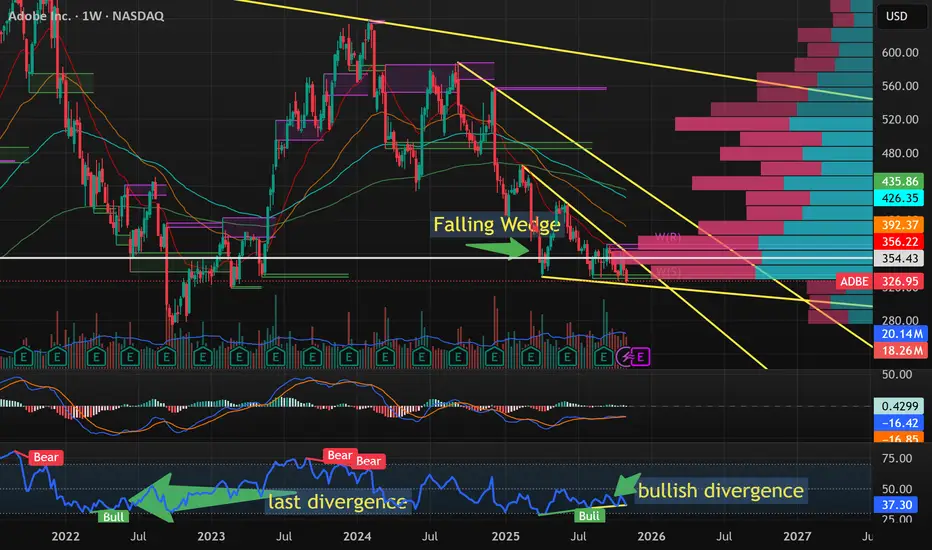Click the 75.00 RSI axis level
The width and height of the screenshot is (932, 550).
pos(897,458)
